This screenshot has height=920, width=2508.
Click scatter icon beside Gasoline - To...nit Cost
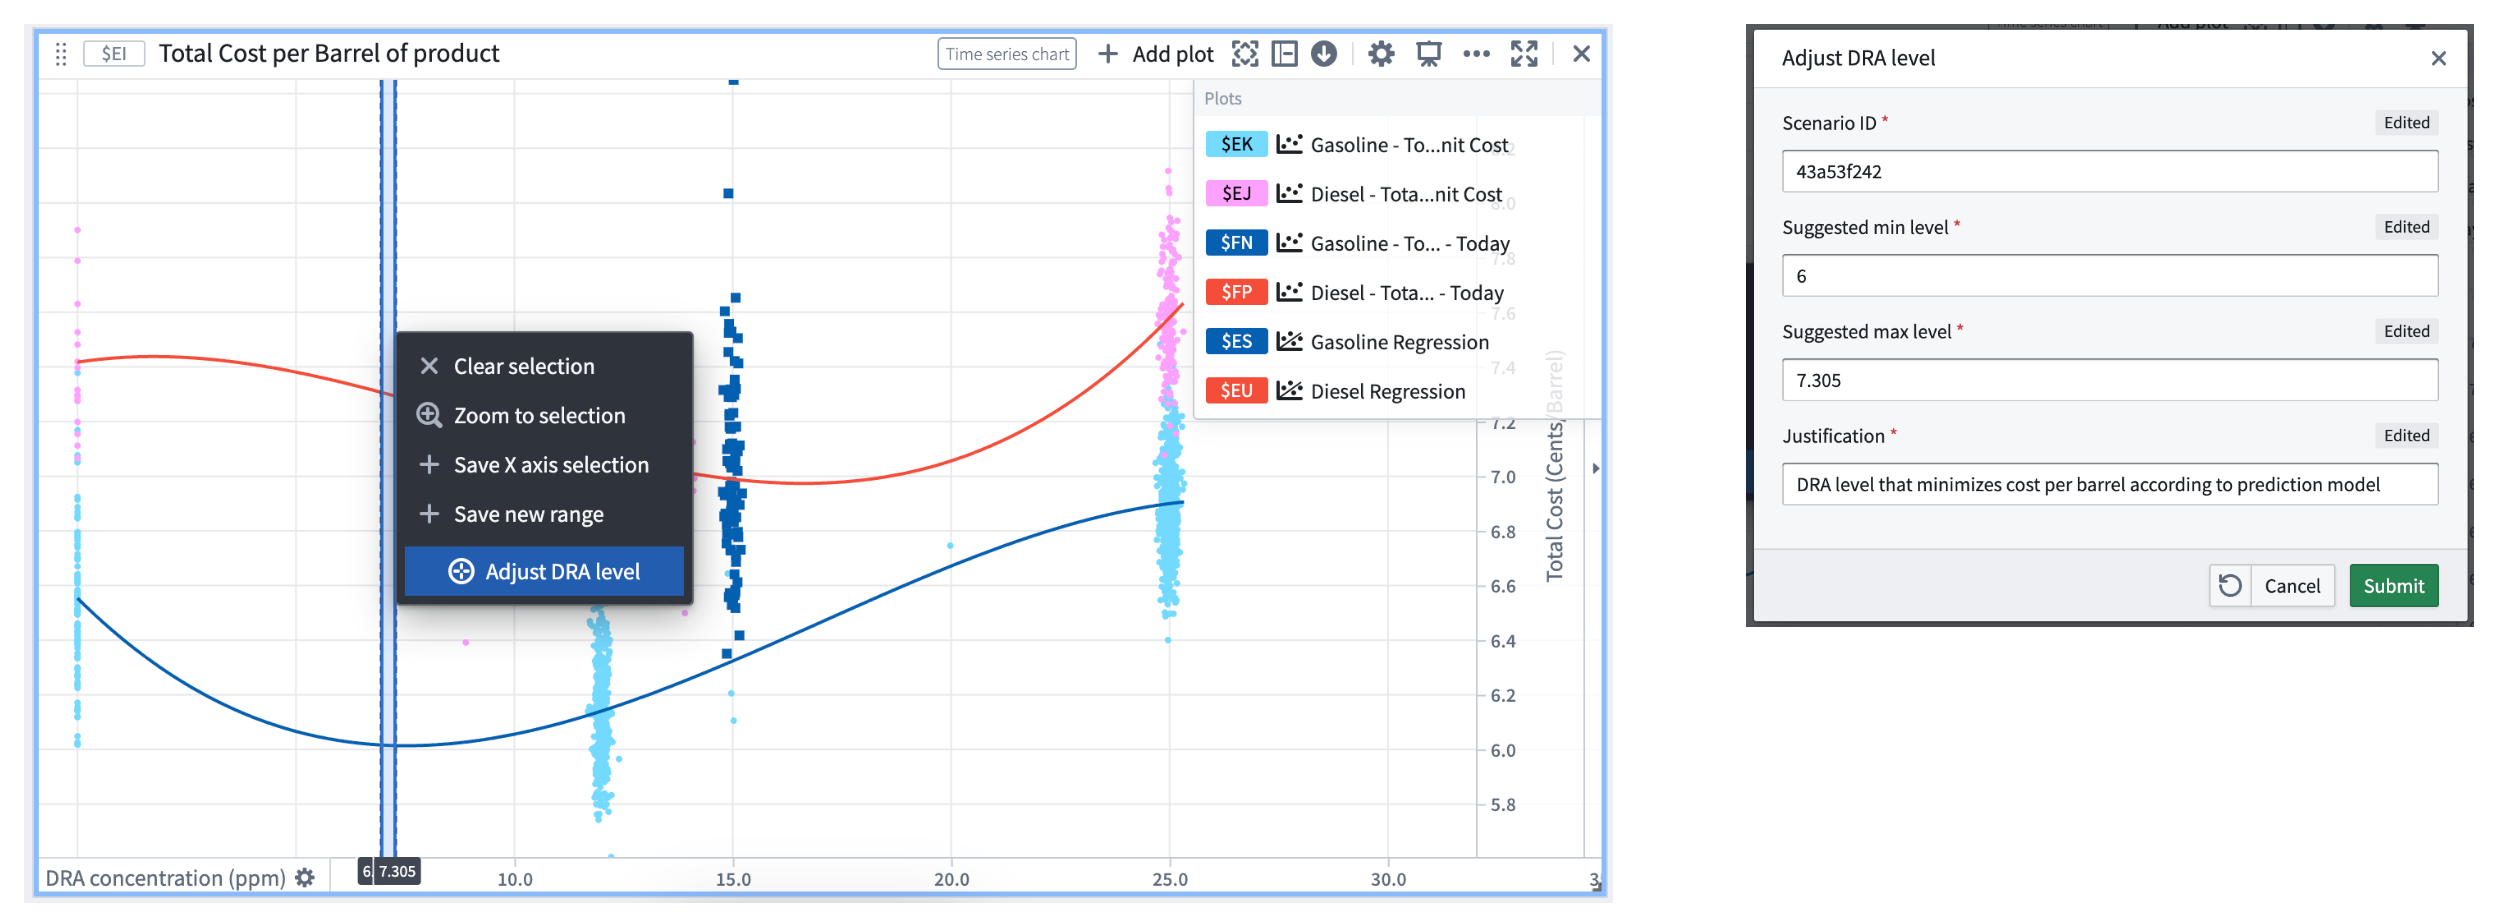tap(1290, 144)
